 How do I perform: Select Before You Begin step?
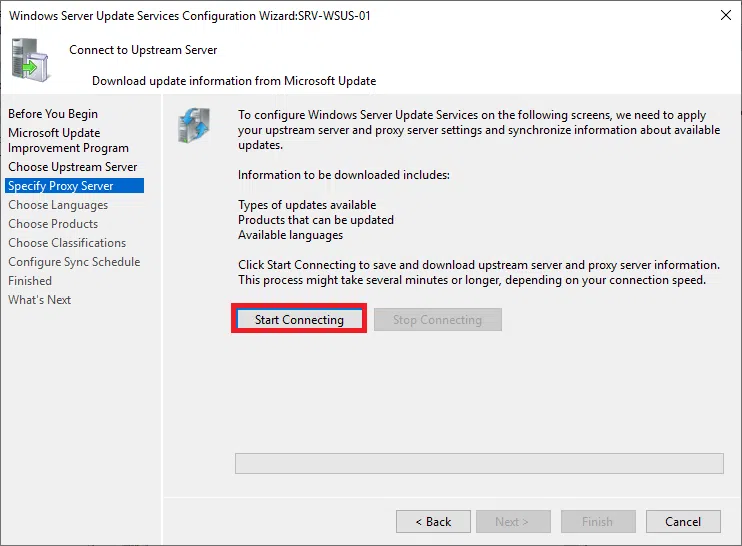53,114
